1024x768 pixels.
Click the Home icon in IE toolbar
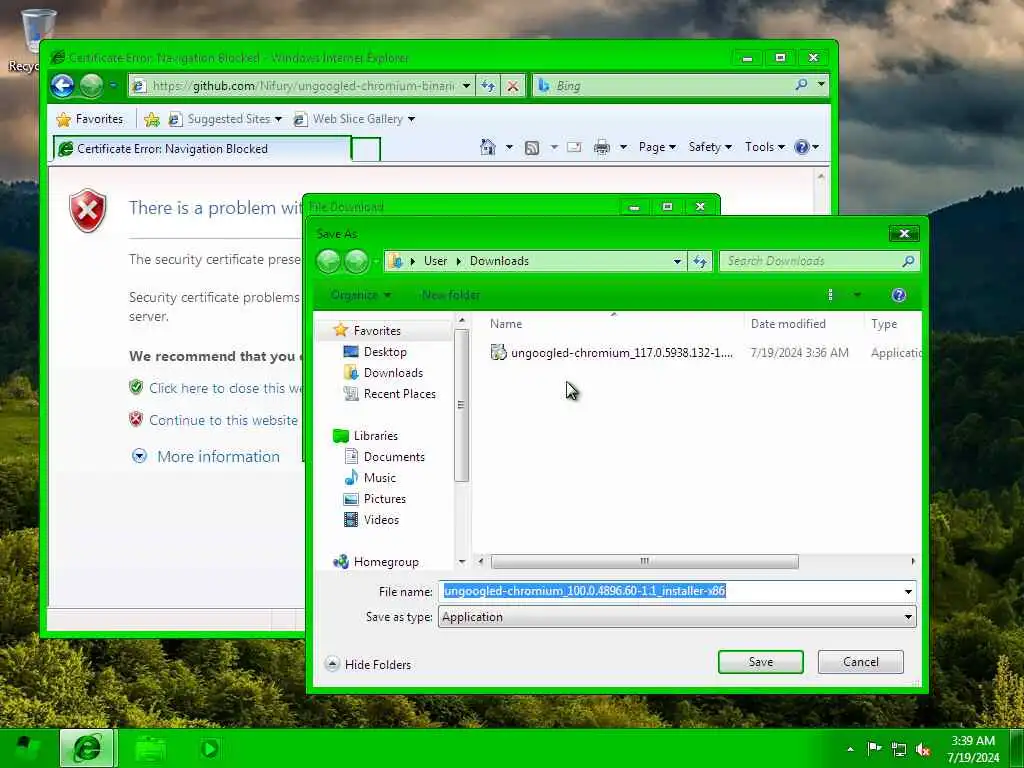coord(488,147)
